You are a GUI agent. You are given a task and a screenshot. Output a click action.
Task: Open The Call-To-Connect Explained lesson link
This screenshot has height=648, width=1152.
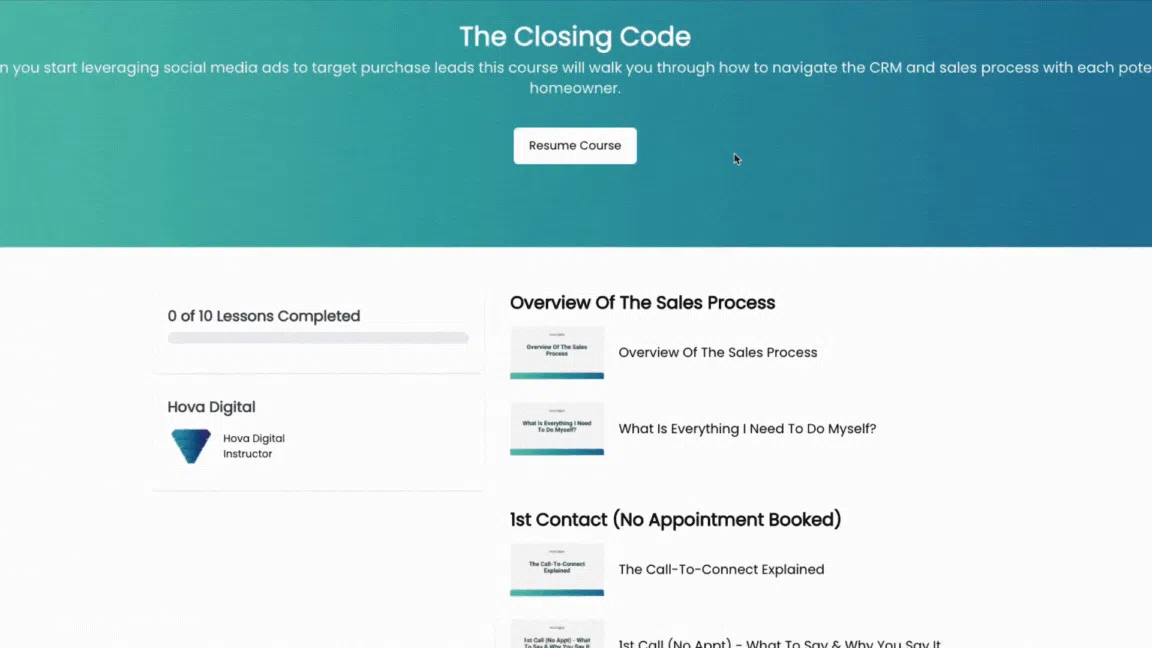pos(721,569)
